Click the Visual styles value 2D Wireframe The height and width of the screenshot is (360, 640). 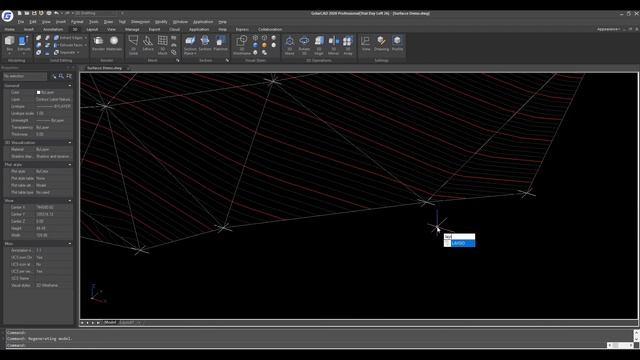coord(53,285)
